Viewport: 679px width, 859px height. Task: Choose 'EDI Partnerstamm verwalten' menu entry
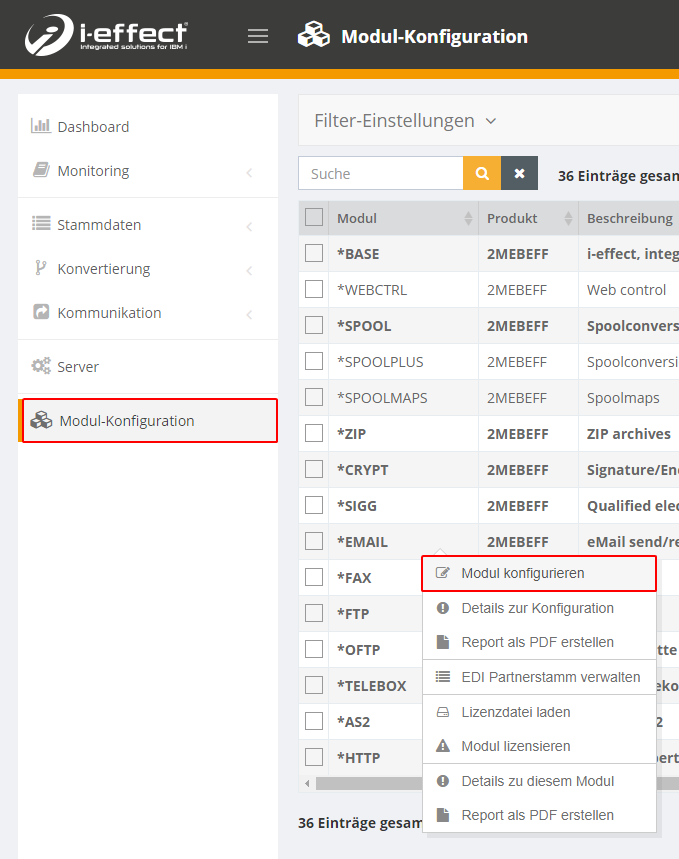550,677
